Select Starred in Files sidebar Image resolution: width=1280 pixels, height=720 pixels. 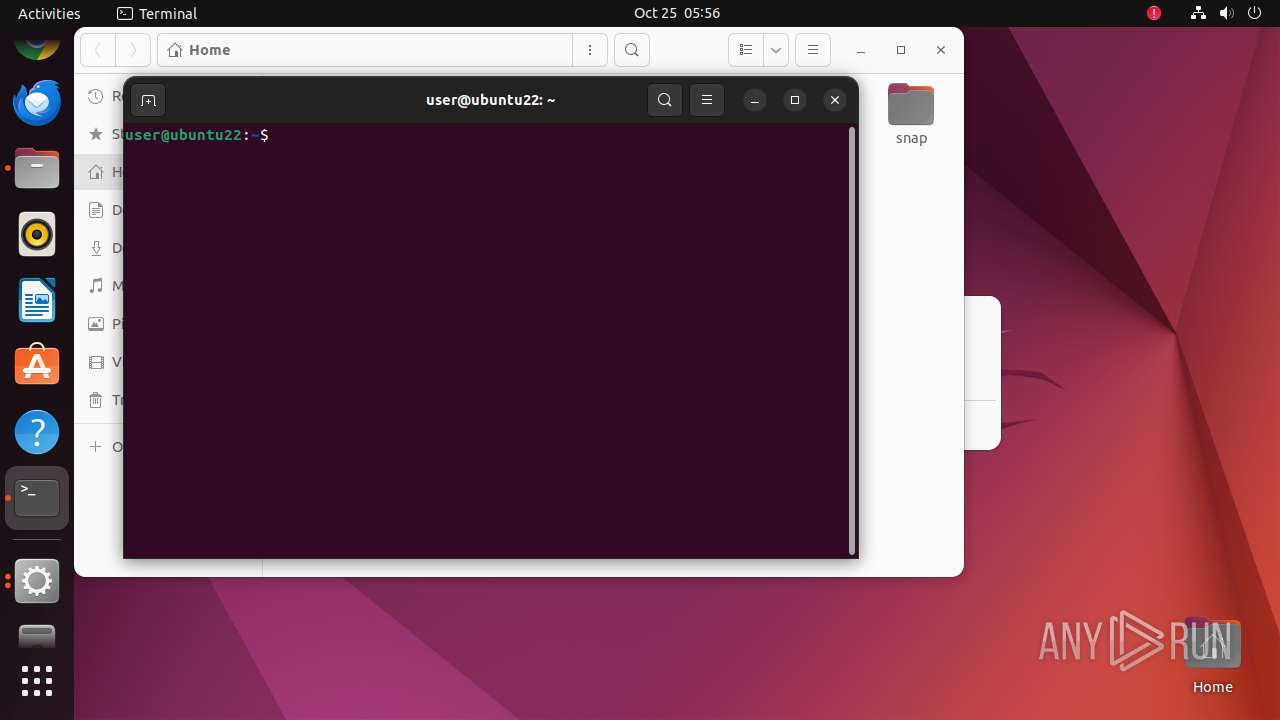point(100,134)
